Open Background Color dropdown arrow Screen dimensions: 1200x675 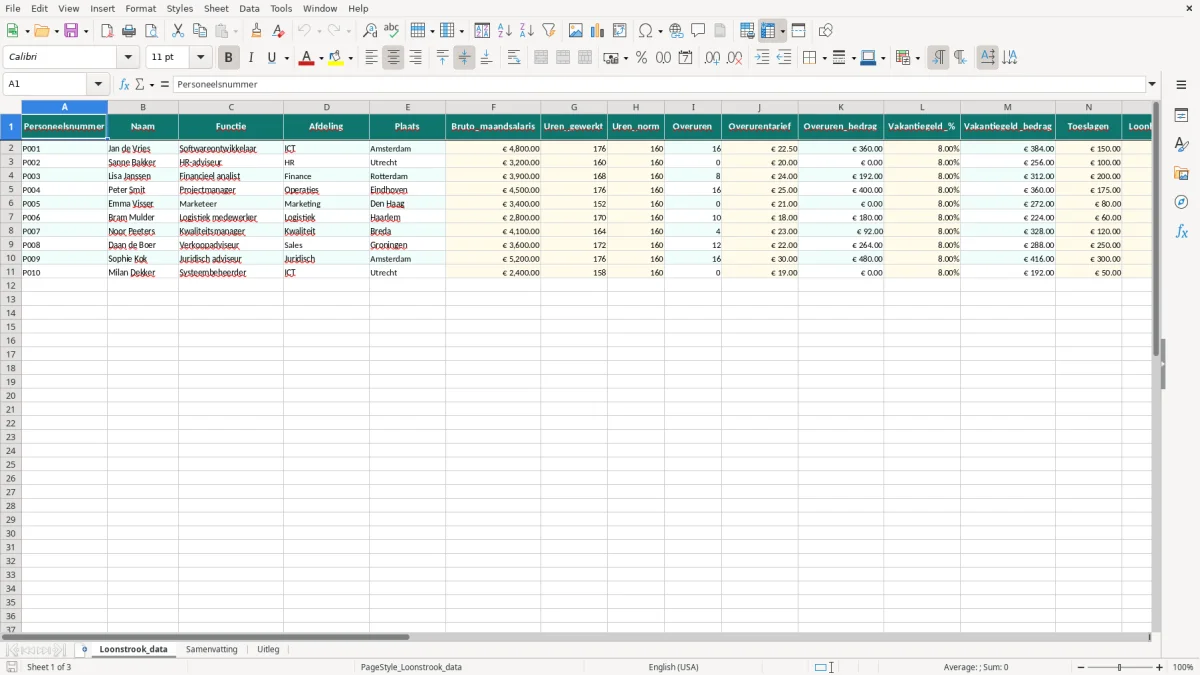350,58
